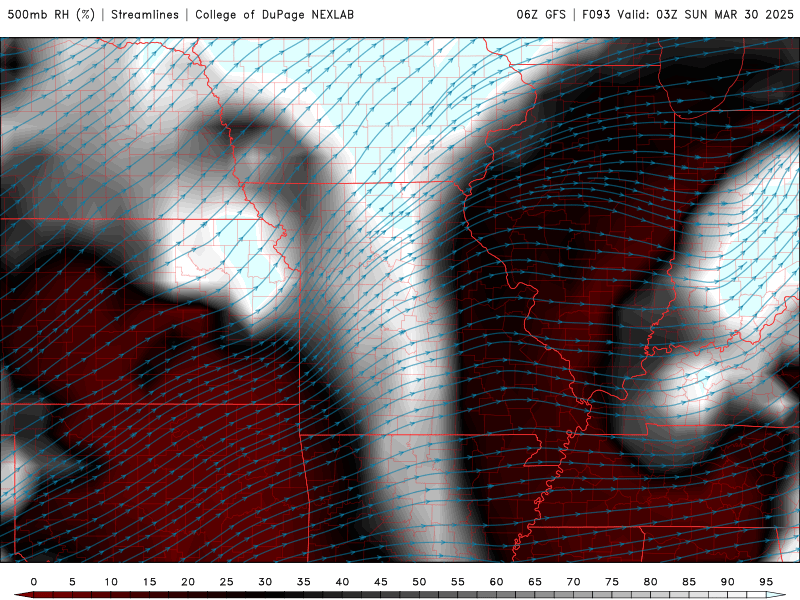Click 'College of DuPage NEXLAB' header text
This screenshot has height=600, width=800.
274,15
